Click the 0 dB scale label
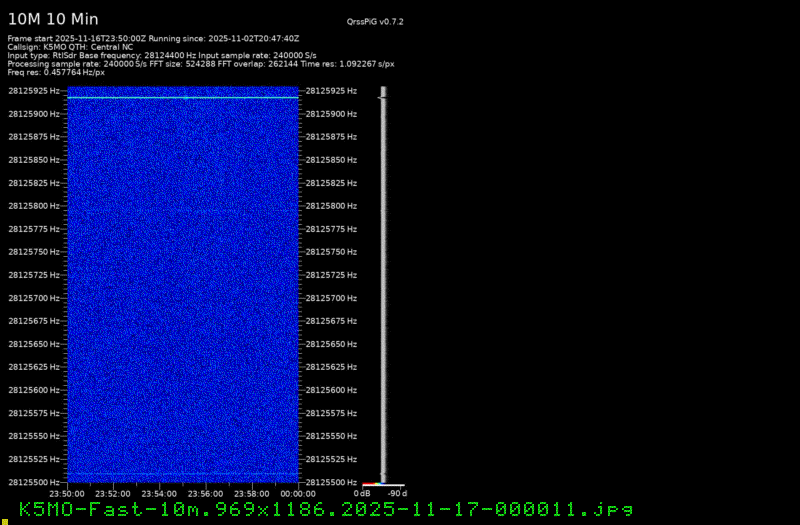The image size is (800, 525). click(362, 493)
